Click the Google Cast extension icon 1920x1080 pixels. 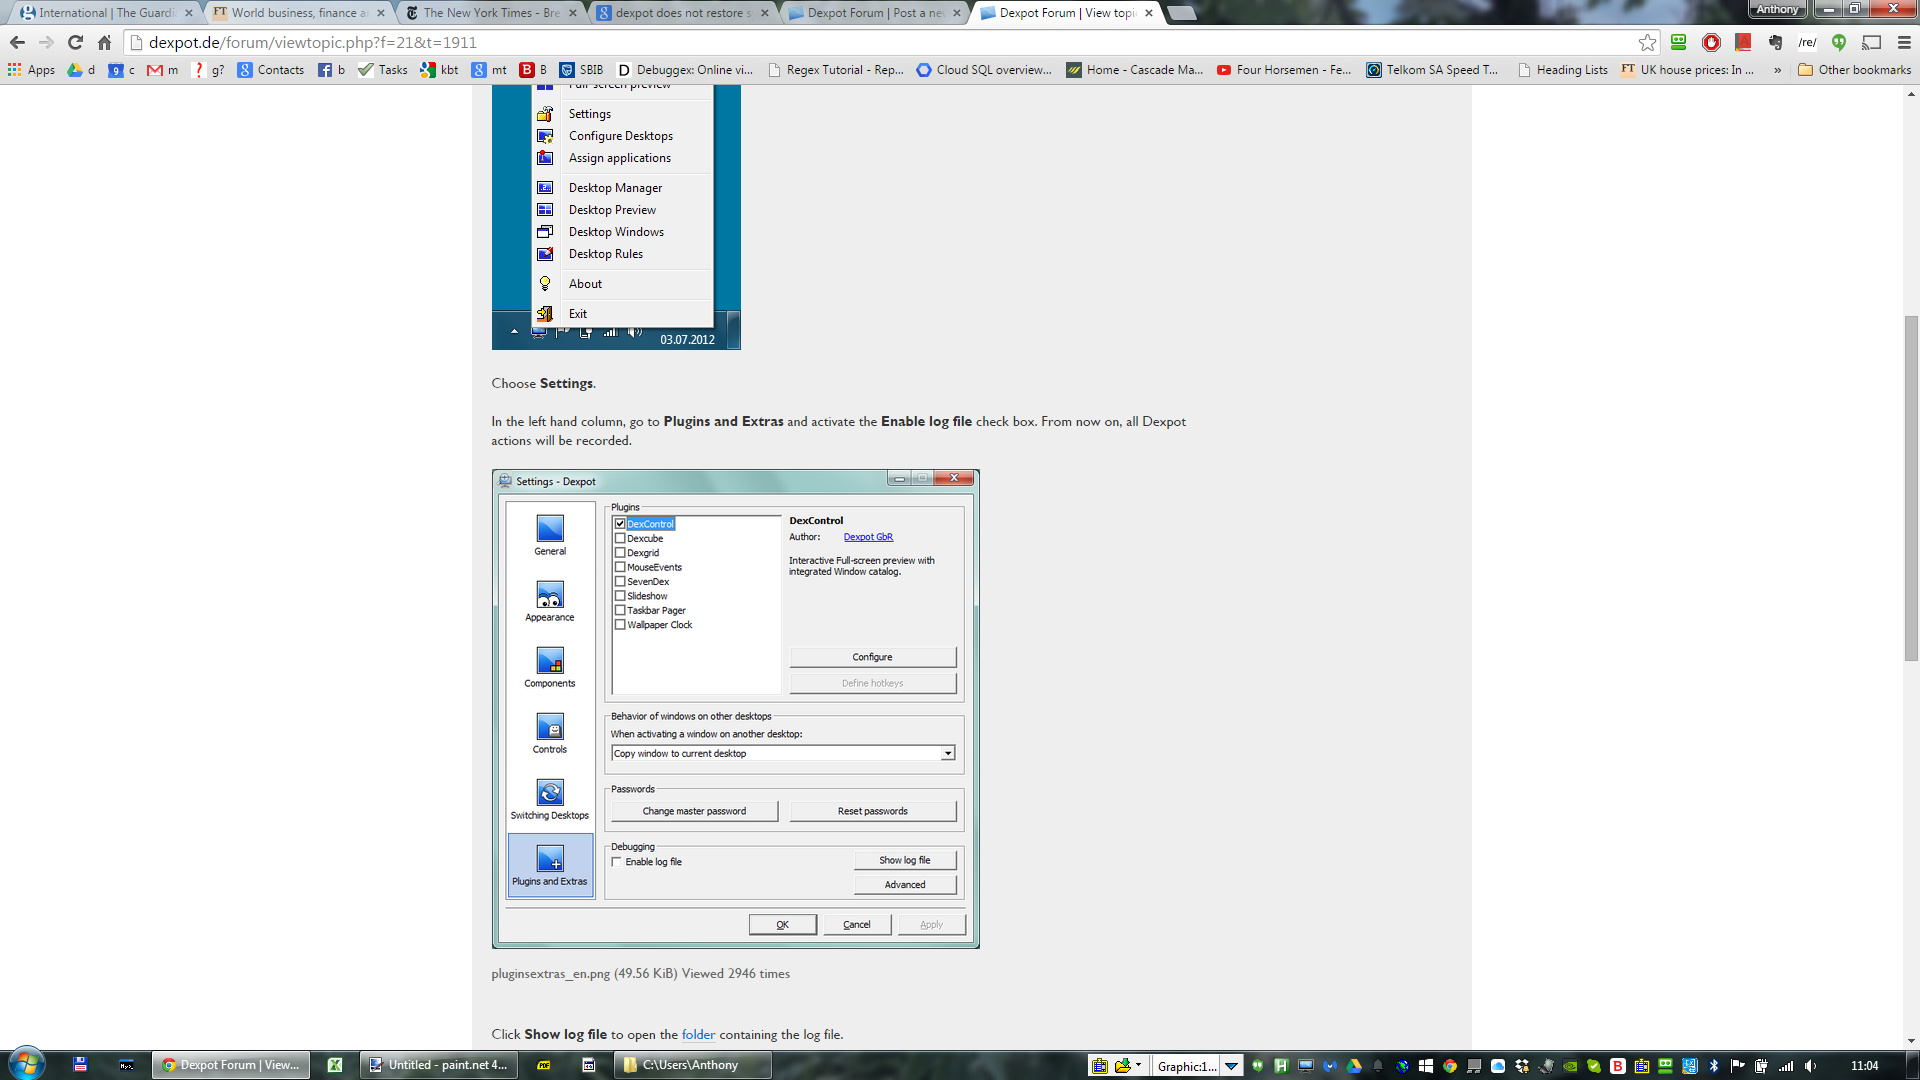click(1871, 42)
